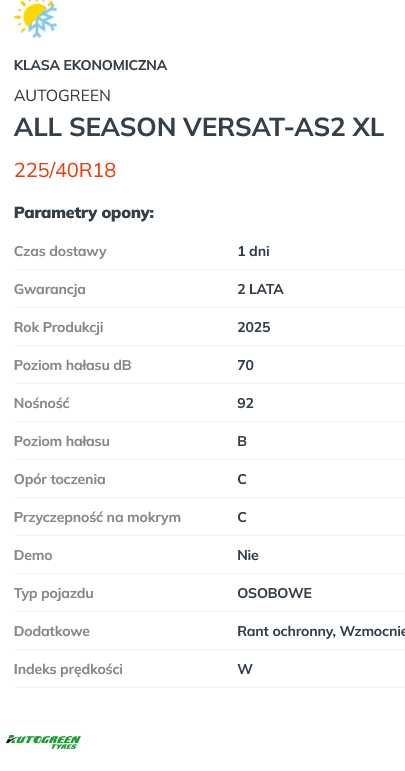405x771 pixels.
Task: Click the Indeks prędkości value W
Action: coord(245,669)
